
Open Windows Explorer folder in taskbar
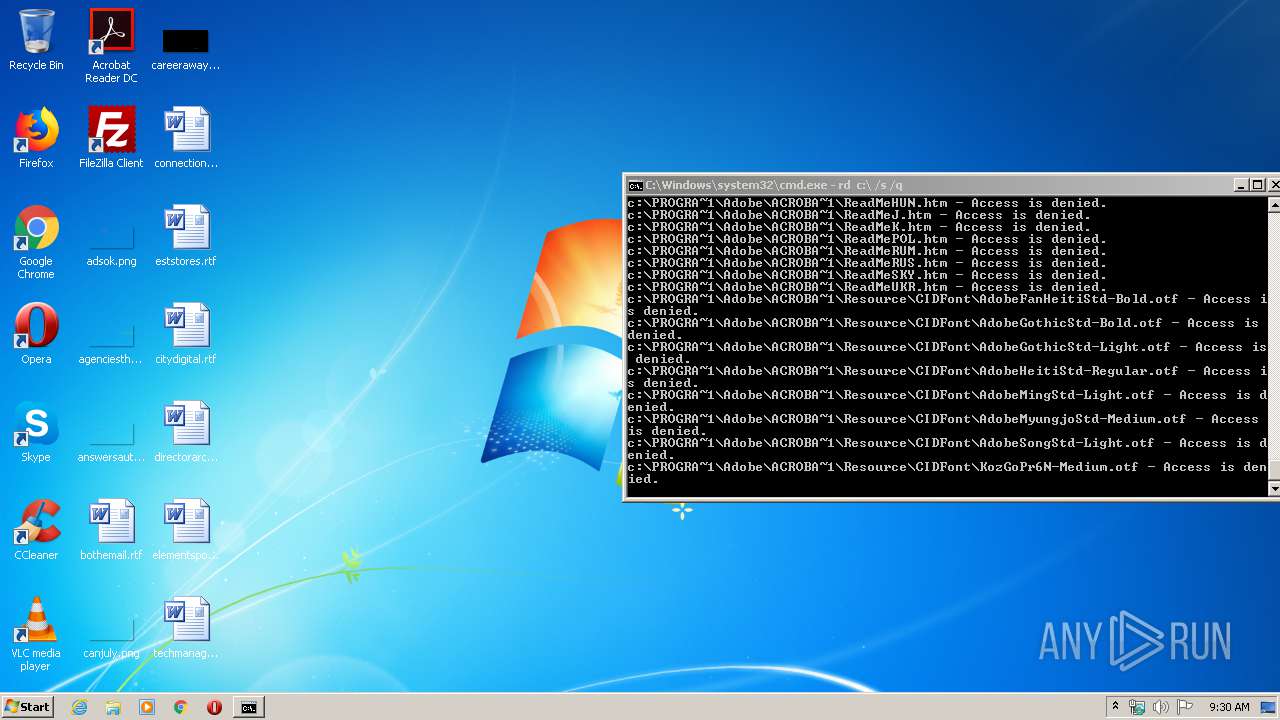click(113, 707)
